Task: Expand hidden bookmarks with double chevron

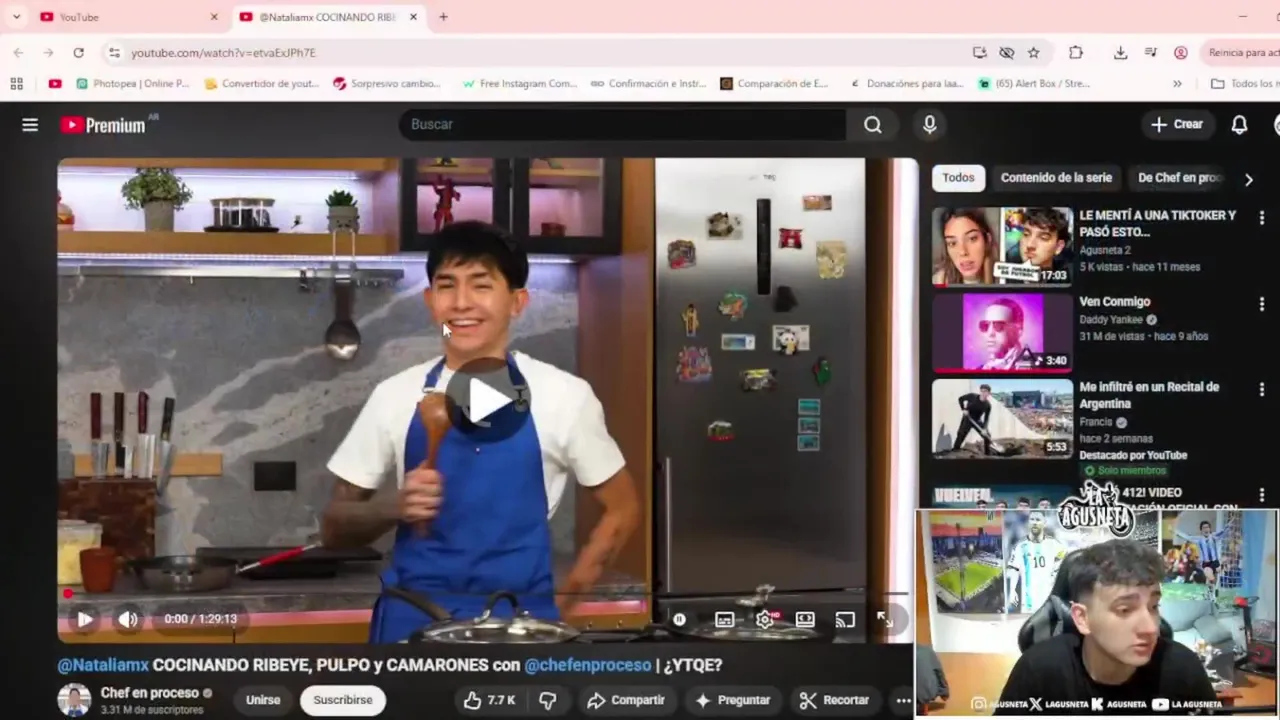Action: tap(1177, 84)
